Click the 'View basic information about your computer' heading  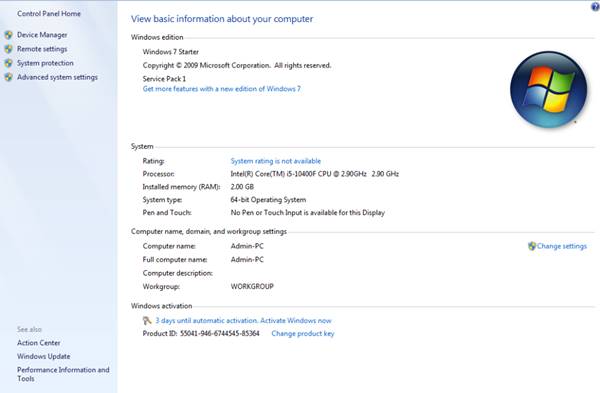coord(222,19)
